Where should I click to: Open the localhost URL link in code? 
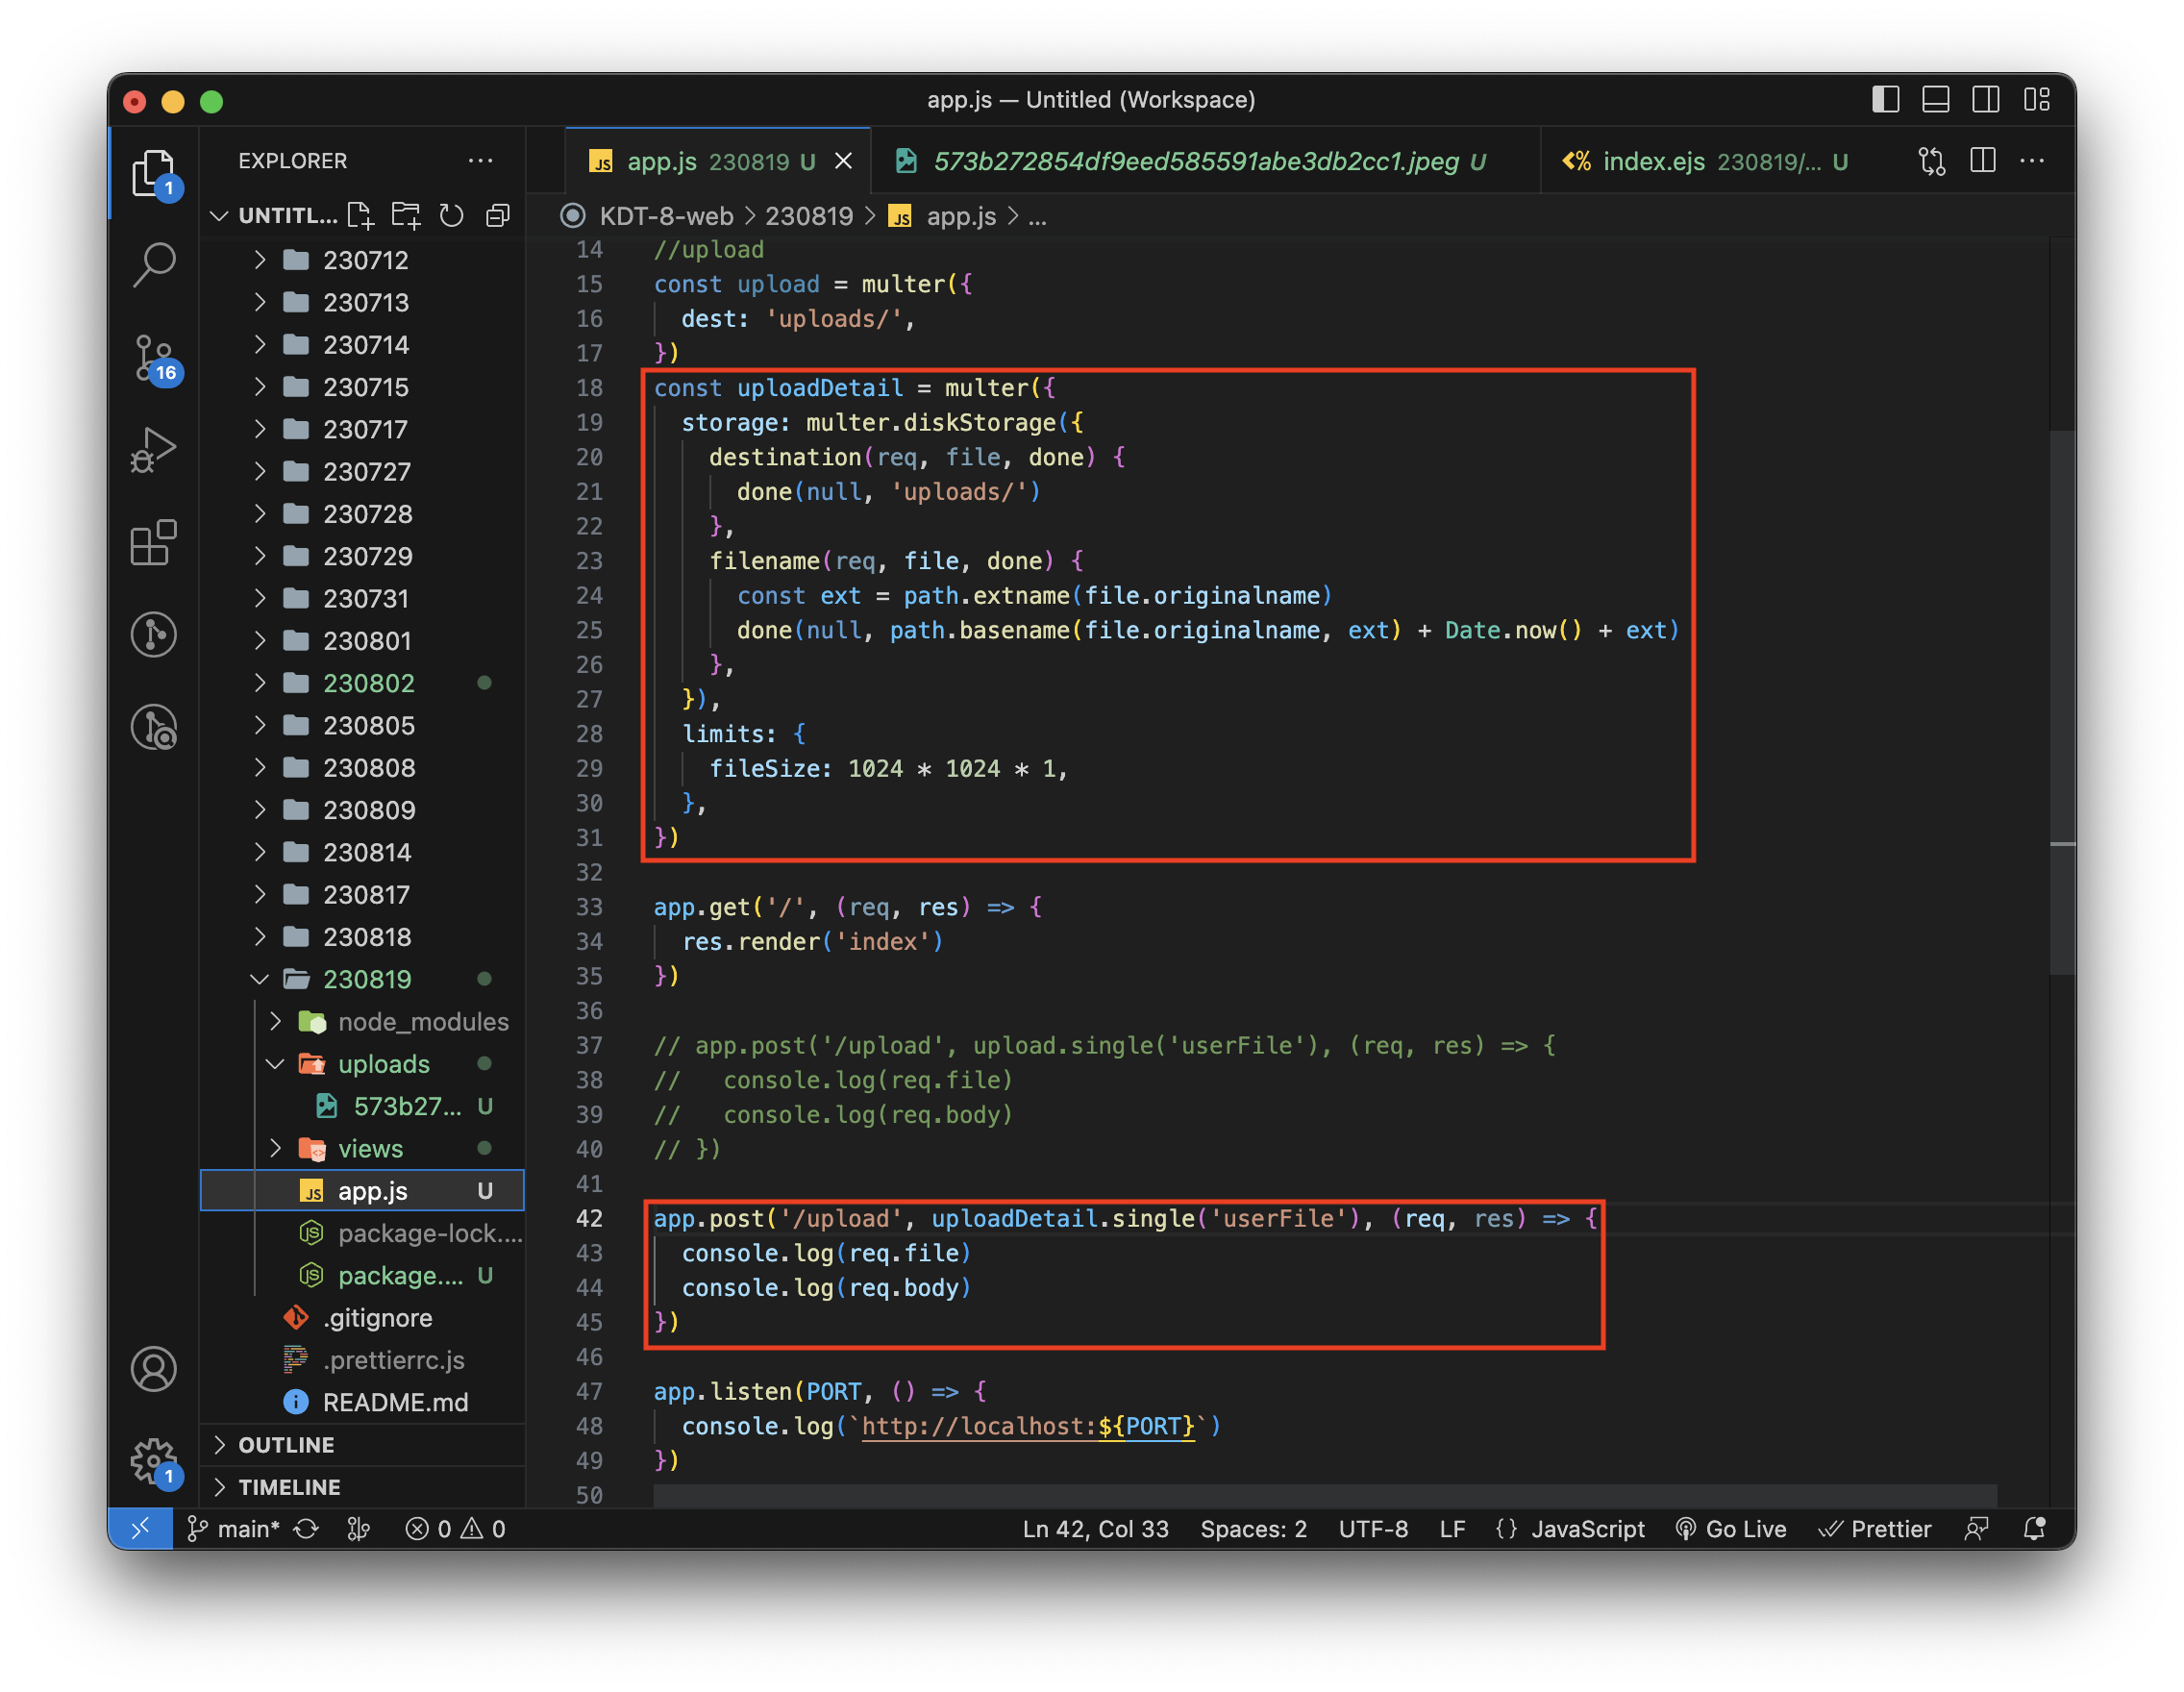(1028, 1426)
